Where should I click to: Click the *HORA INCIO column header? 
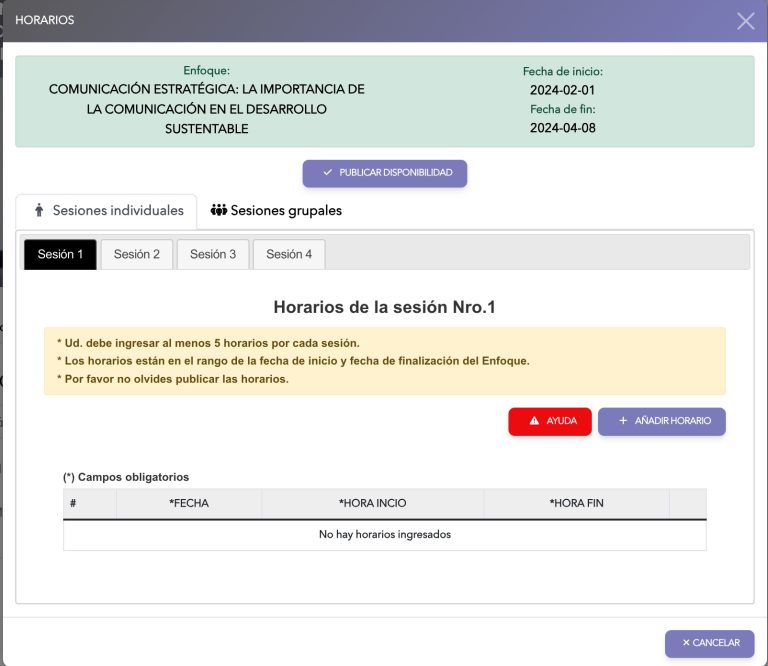point(372,503)
